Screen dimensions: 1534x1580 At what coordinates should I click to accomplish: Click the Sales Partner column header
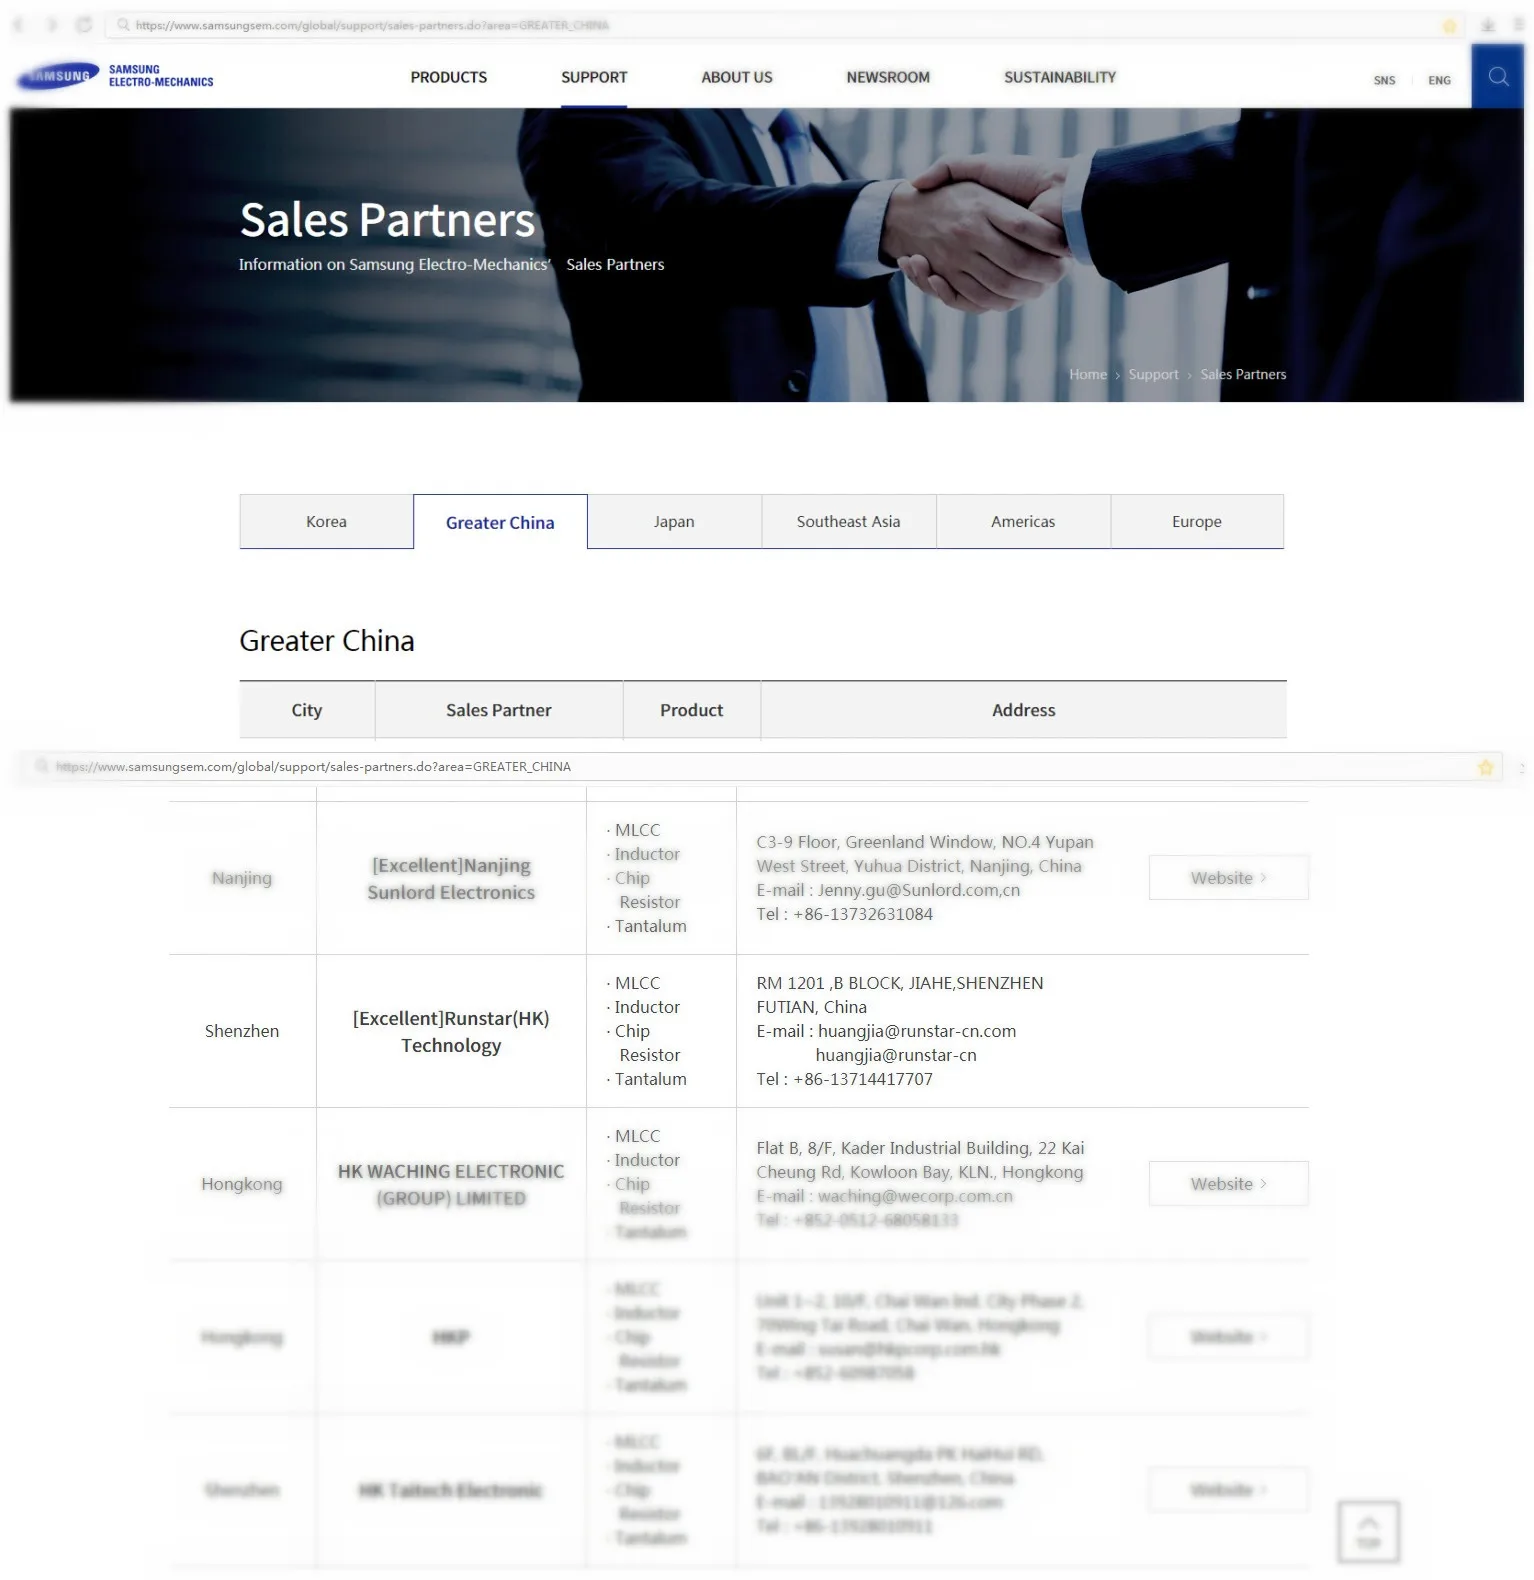499,710
